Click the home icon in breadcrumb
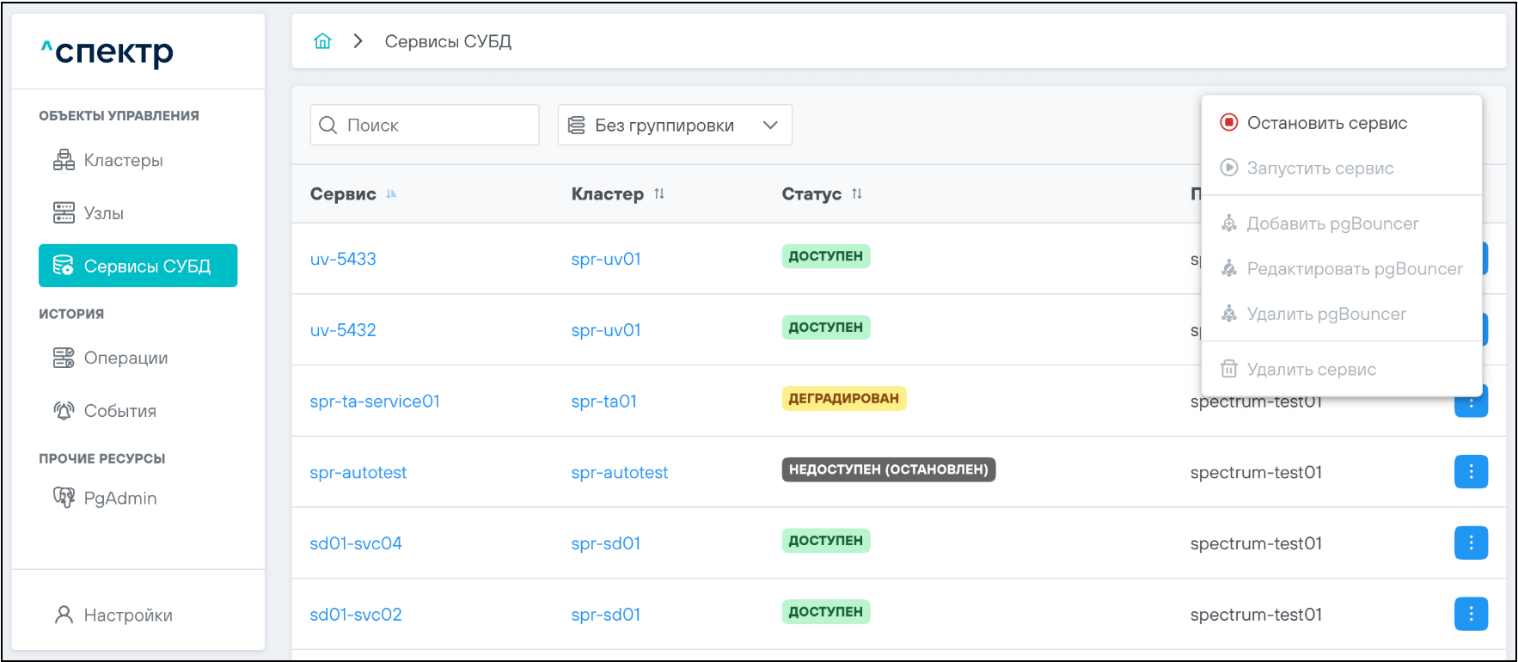The height and width of the screenshot is (662, 1518). [x=322, y=42]
